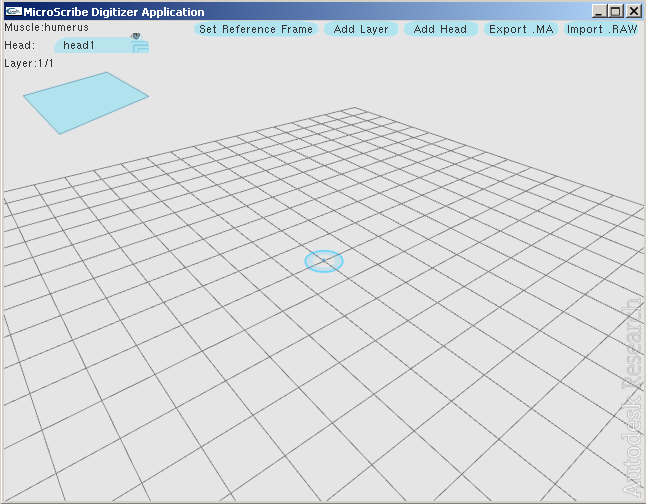Click the stacked layers icon on head1

[x=141, y=47]
